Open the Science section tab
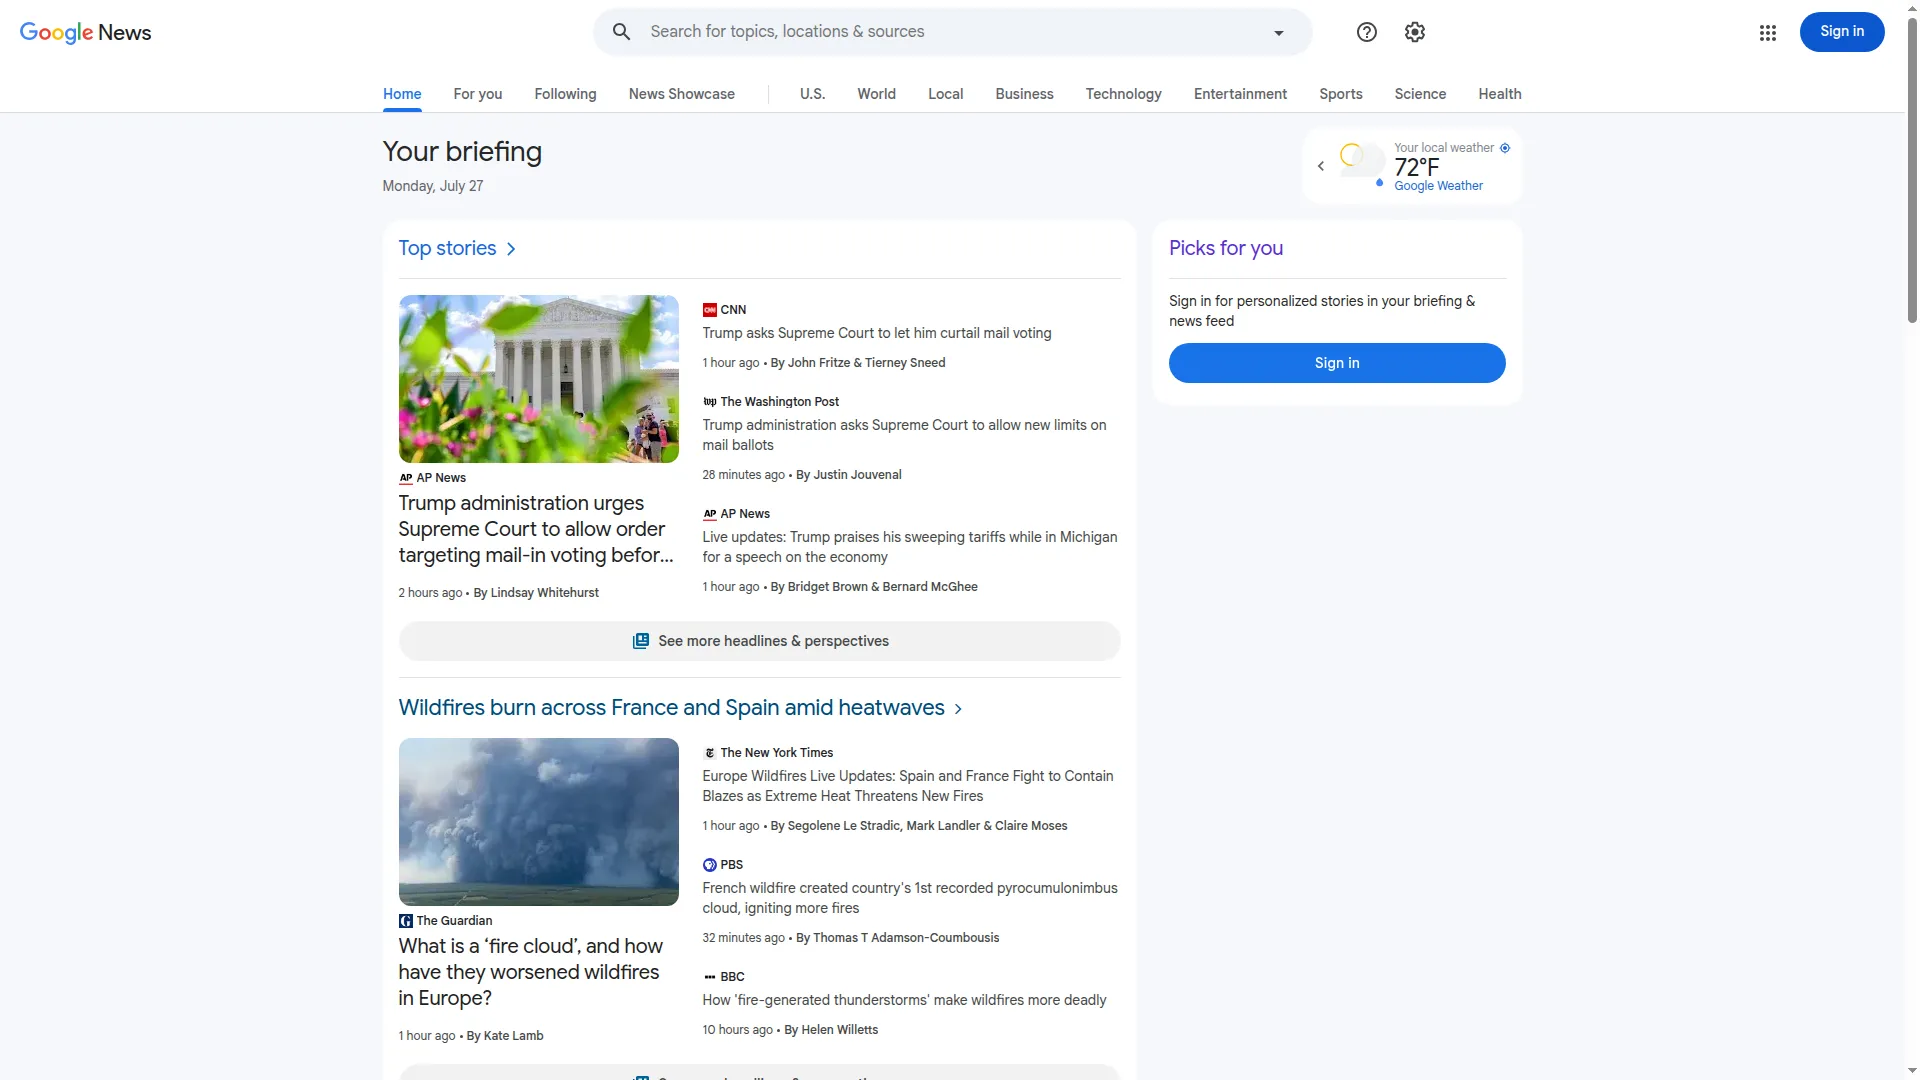This screenshot has height=1080, width=1920. [x=1420, y=94]
